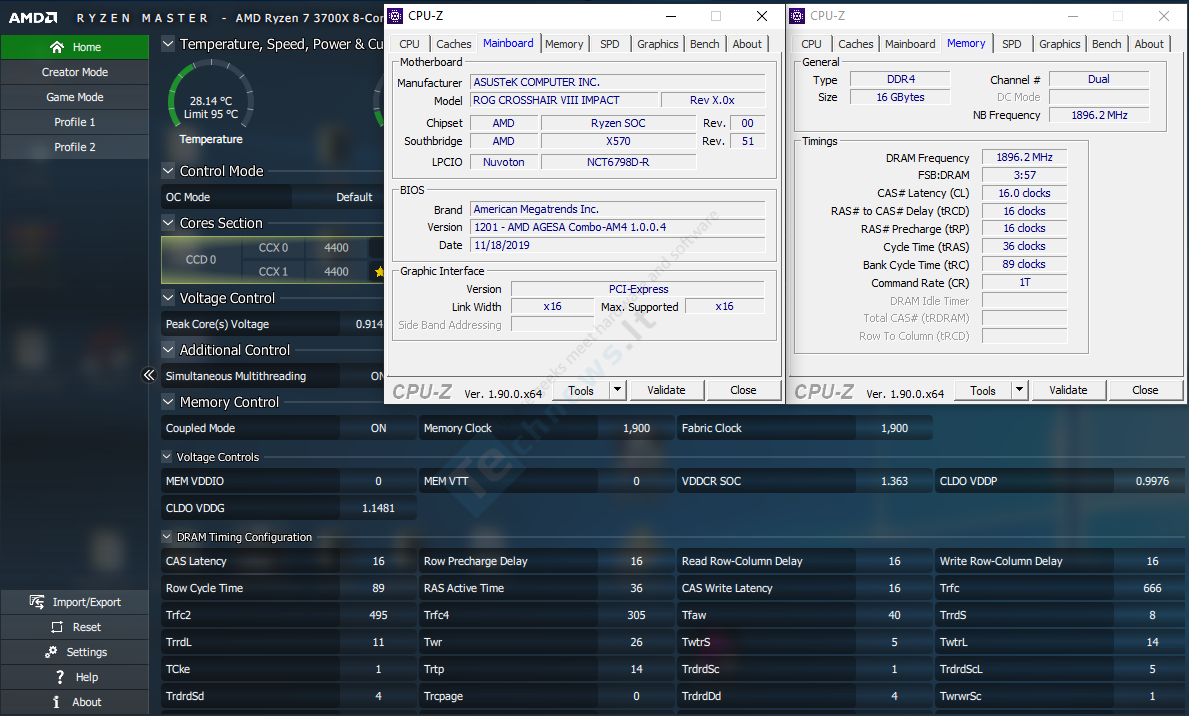This screenshot has width=1189, height=716.
Task: Collapse the sidebar with the double-chevron icon
Action: tap(149, 375)
